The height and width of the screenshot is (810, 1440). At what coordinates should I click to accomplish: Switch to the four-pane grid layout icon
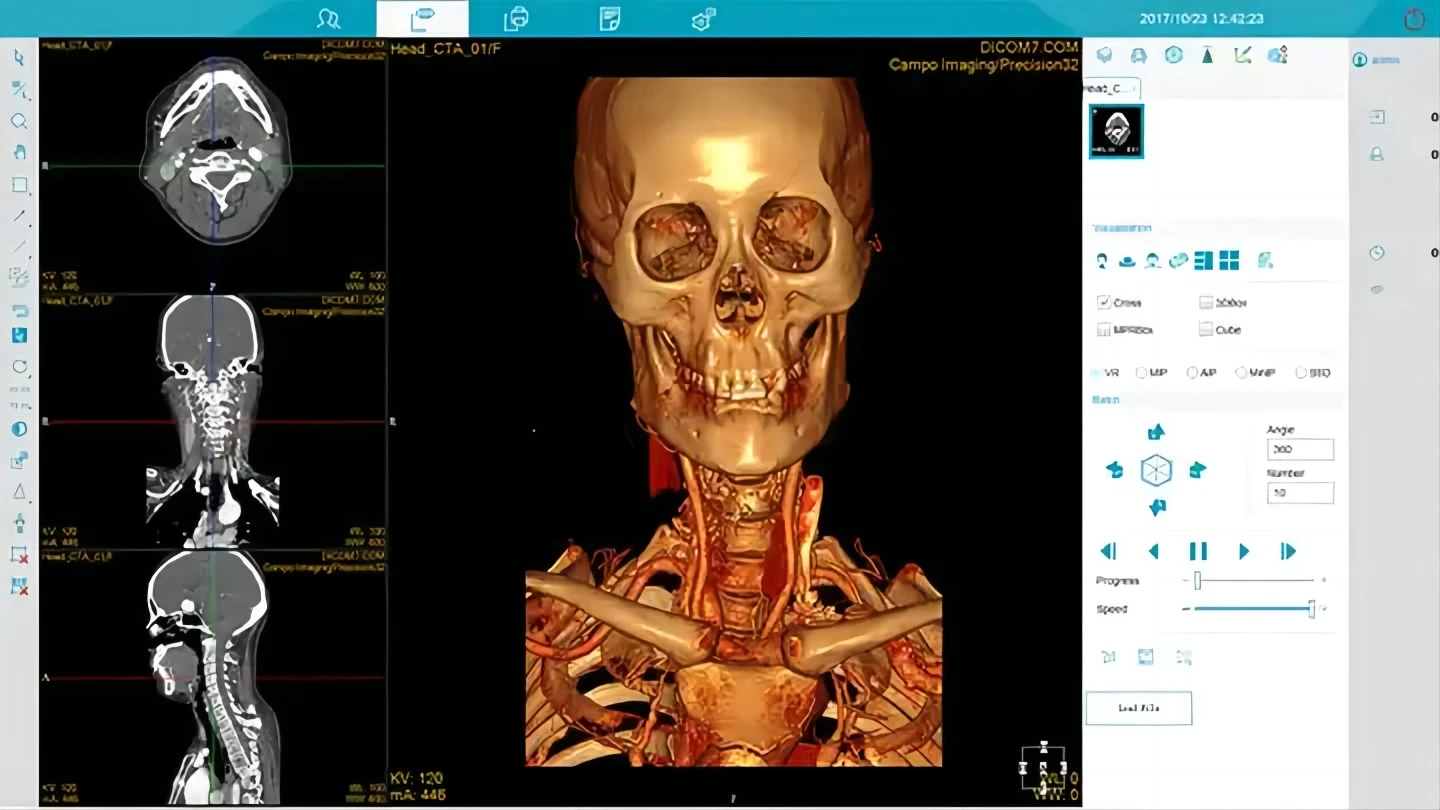pos(1229,261)
